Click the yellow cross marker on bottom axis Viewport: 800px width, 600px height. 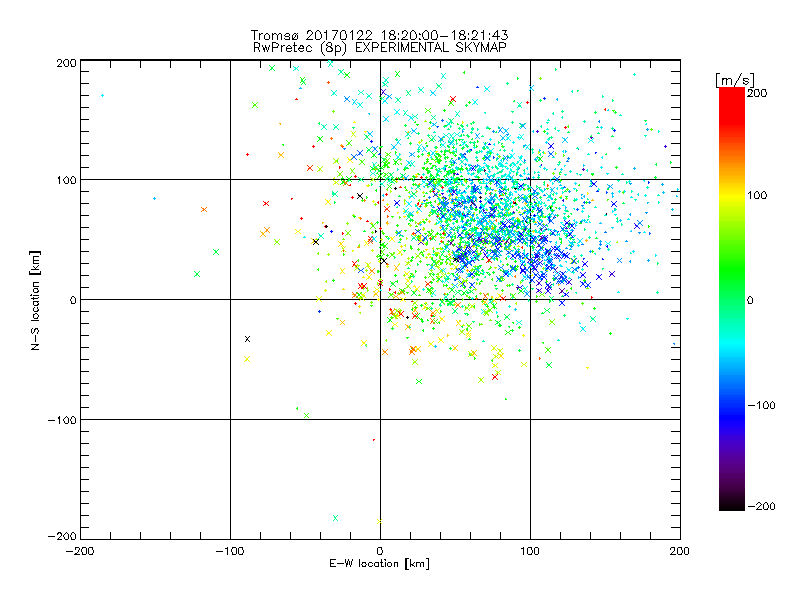click(x=379, y=521)
